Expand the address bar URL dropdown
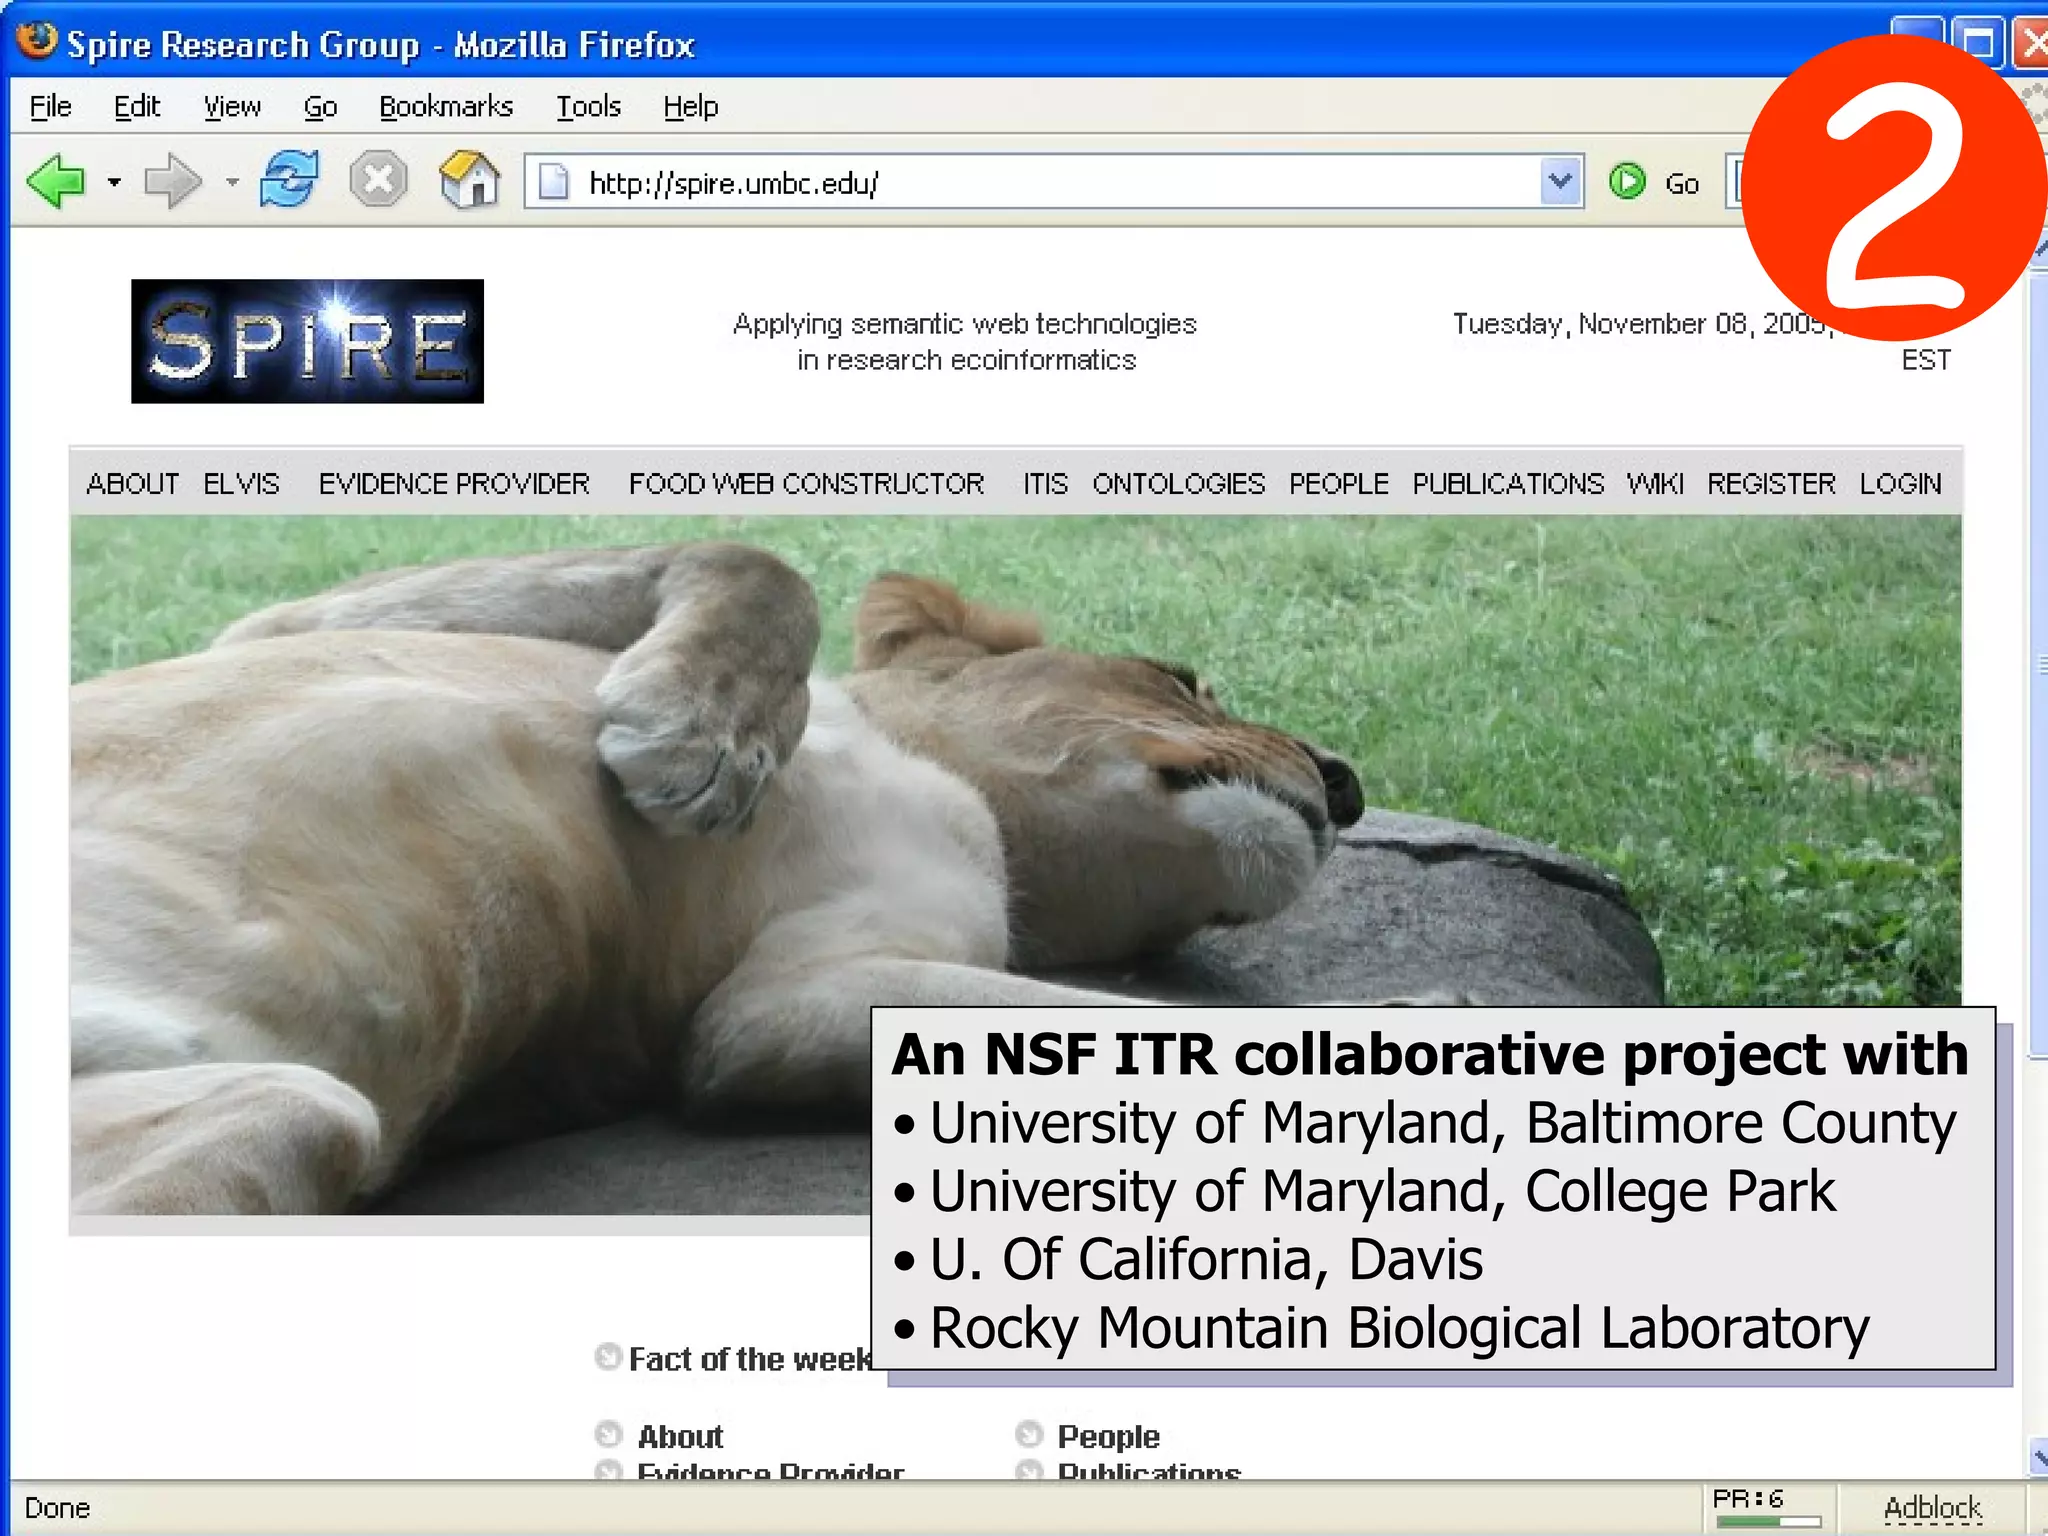2048x1536 pixels. pyautogui.click(x=1560, y=182)
